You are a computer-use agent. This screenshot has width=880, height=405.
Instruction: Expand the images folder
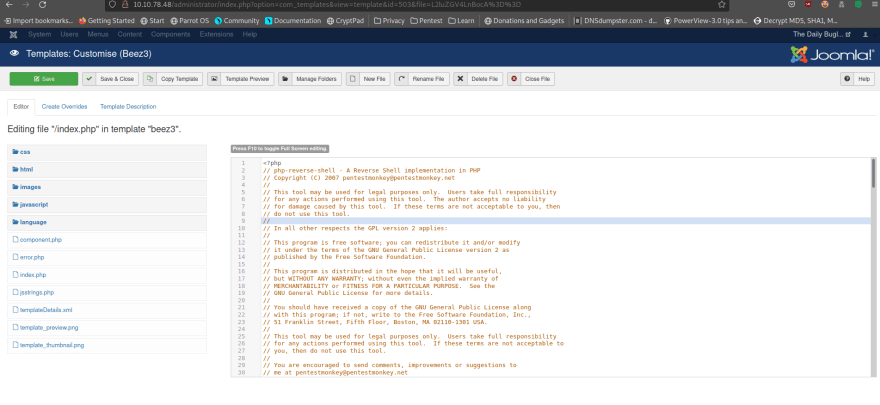107,187
